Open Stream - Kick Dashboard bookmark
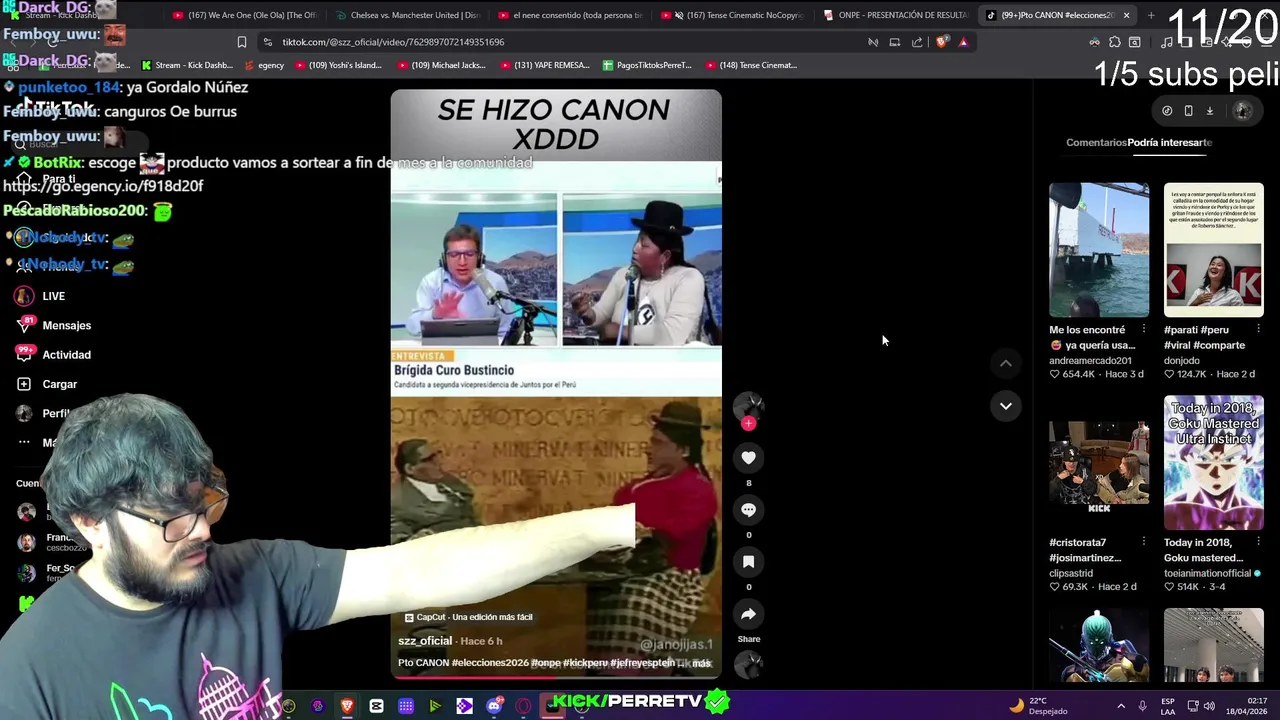This screenshot has width=1280, height=720. click(x=187, y=65)
